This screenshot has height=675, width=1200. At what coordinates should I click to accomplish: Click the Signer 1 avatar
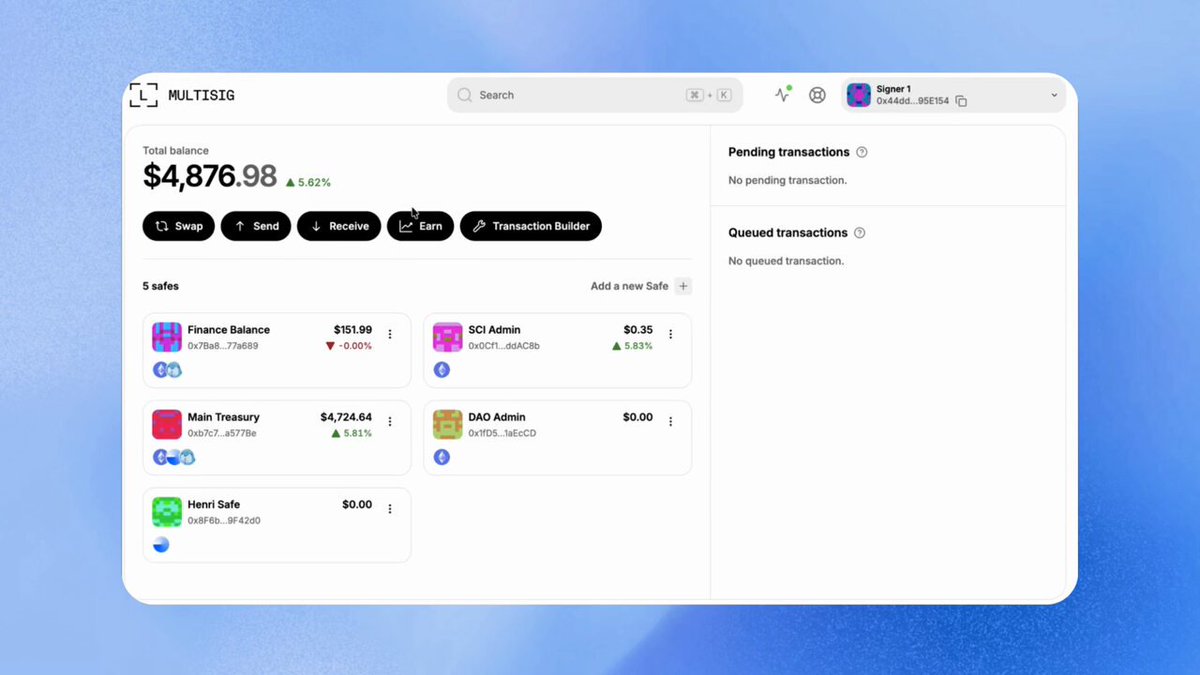[859, 95]
